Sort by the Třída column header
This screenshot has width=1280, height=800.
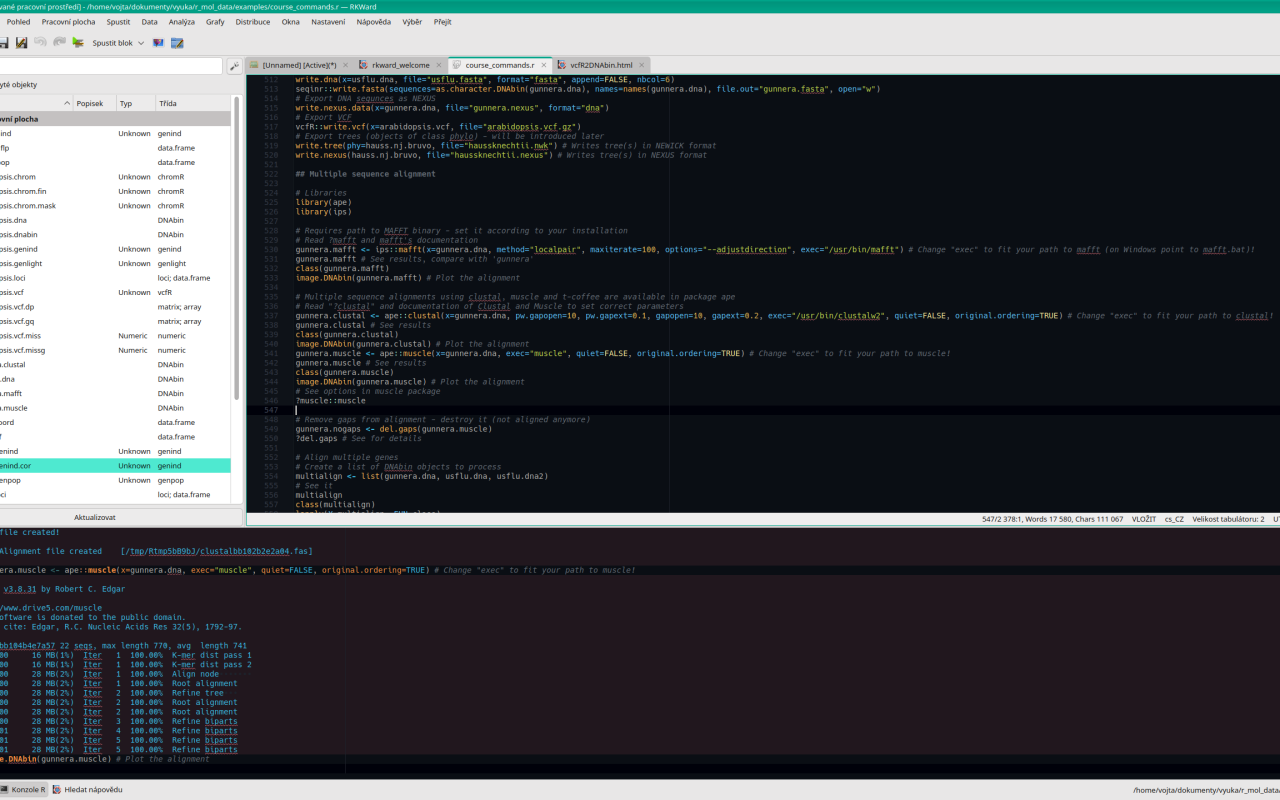pyautogui.click(x=193, y=103)
